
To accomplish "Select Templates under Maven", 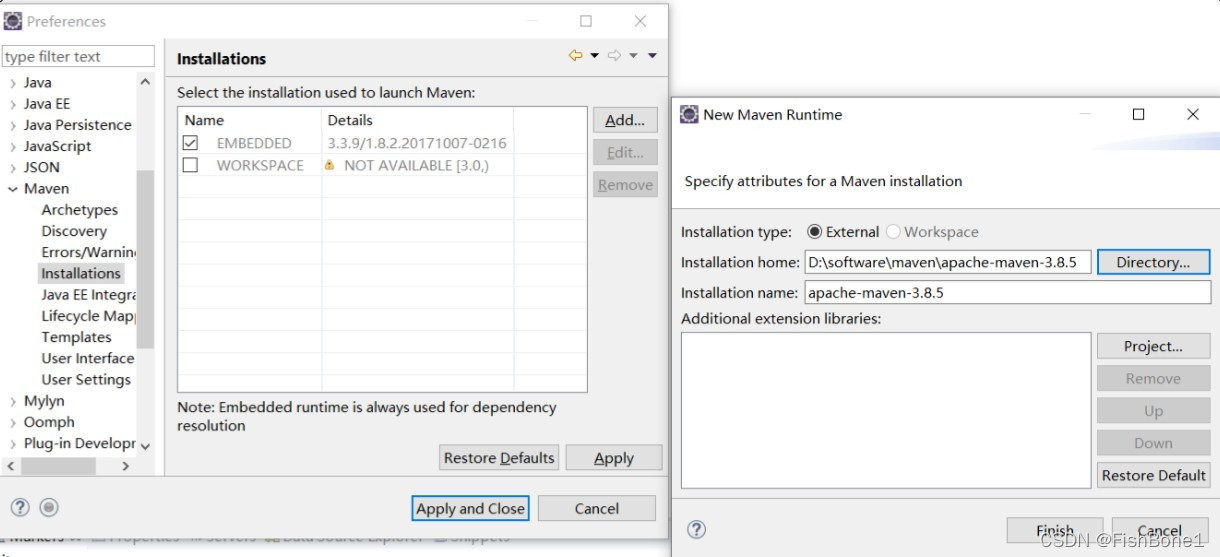I will [x=76, y=337].
